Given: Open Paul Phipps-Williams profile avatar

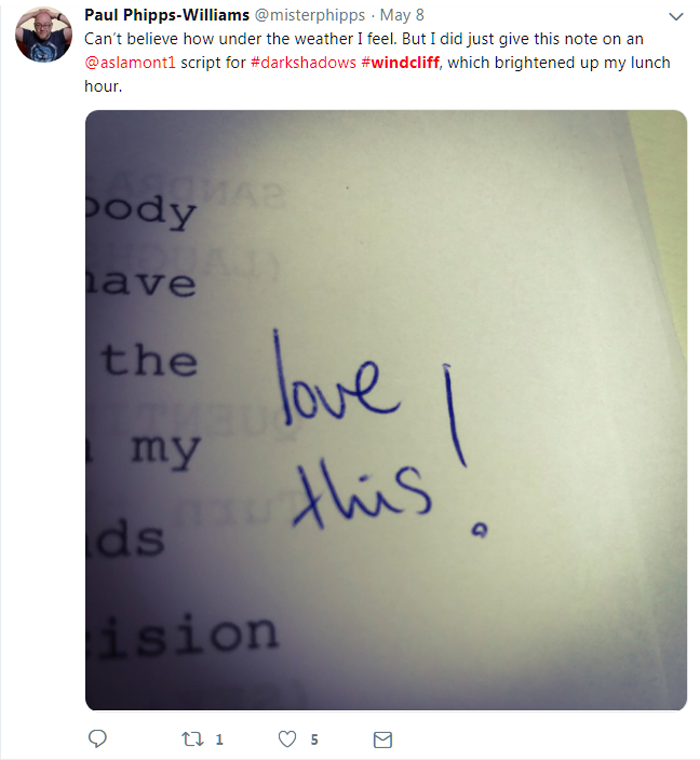Looking at the screenshot, I should (x=44, y=34).
